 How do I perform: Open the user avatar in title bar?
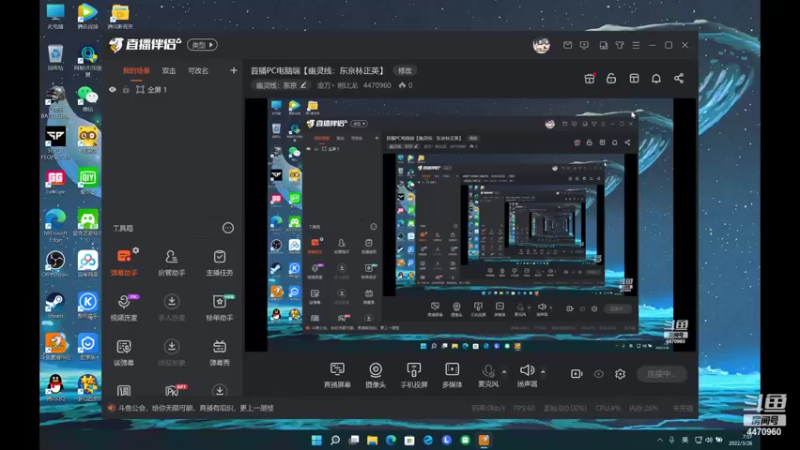click(x=541, y=45)
